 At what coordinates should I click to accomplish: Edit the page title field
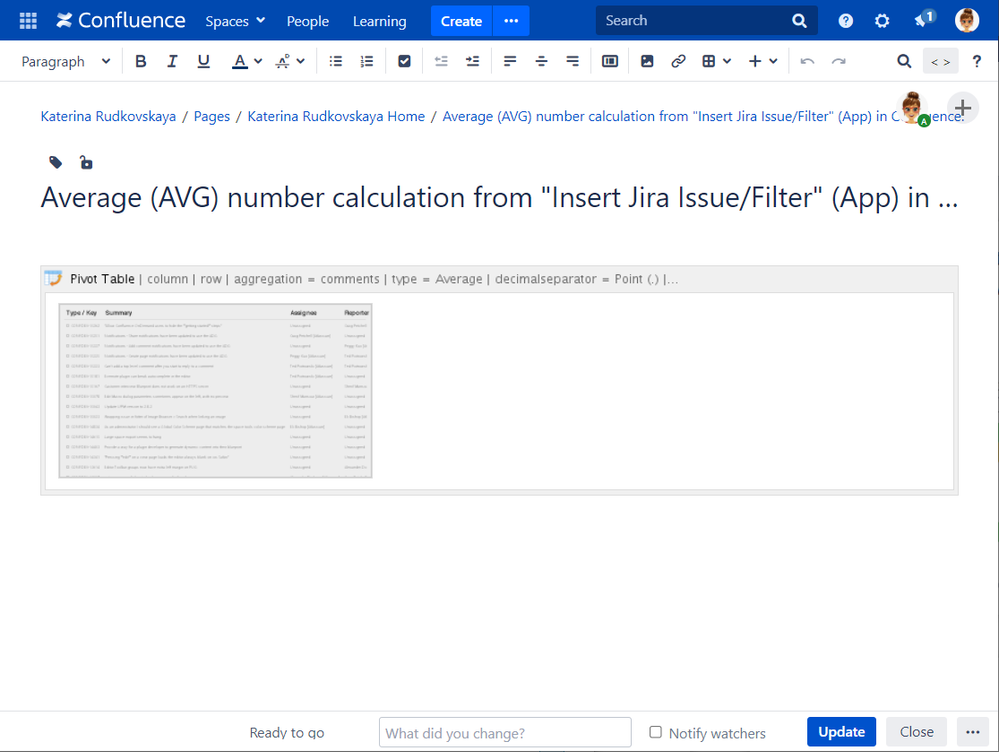click(500, 198)
